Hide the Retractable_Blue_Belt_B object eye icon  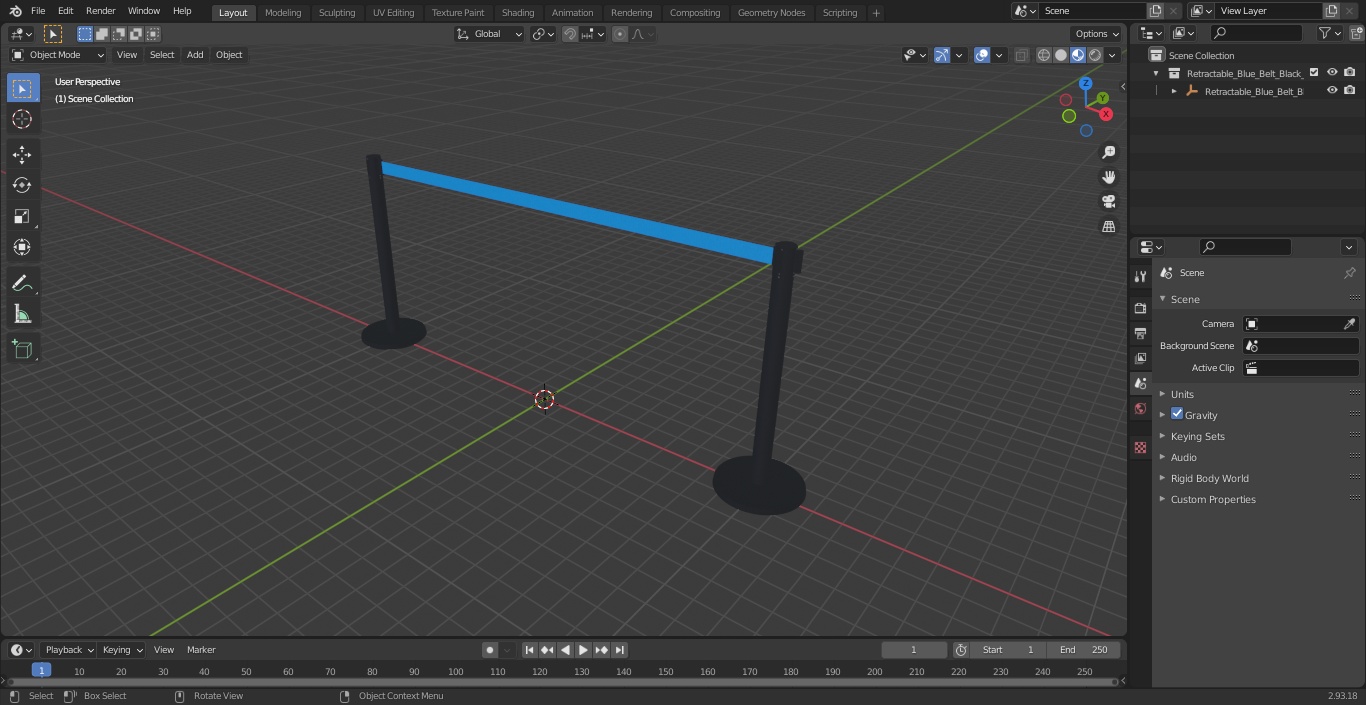(x=1332, y=90)
